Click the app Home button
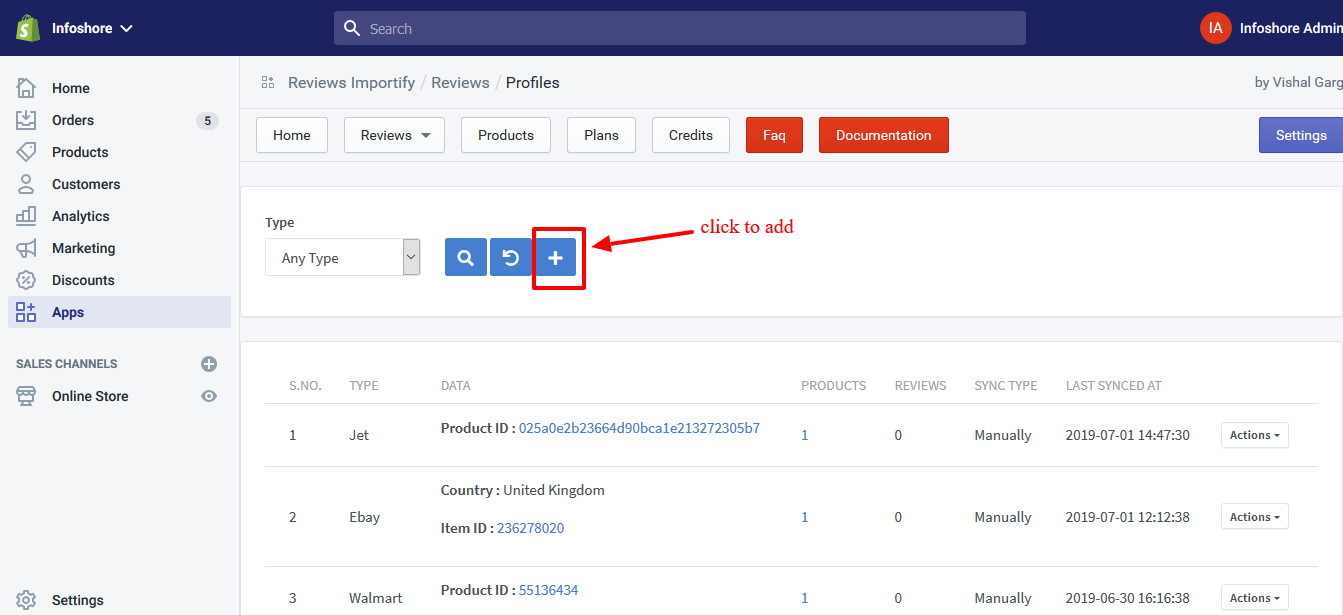 click(292, 135)
